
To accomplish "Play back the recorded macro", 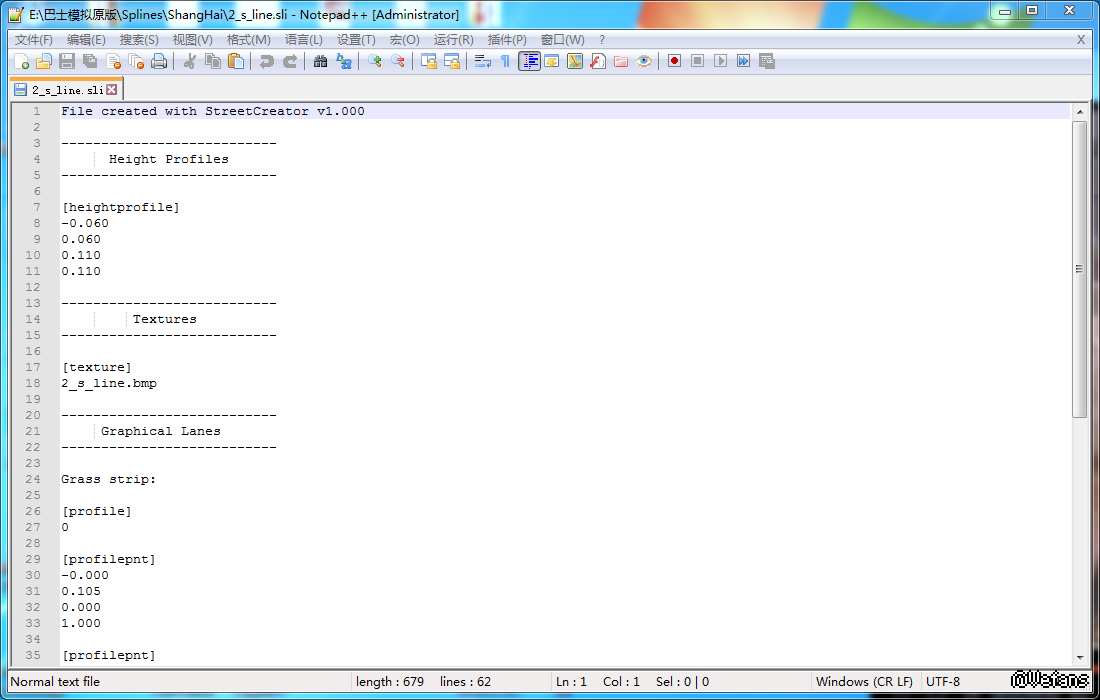I will pyautogui.click(x=720, y=61).
